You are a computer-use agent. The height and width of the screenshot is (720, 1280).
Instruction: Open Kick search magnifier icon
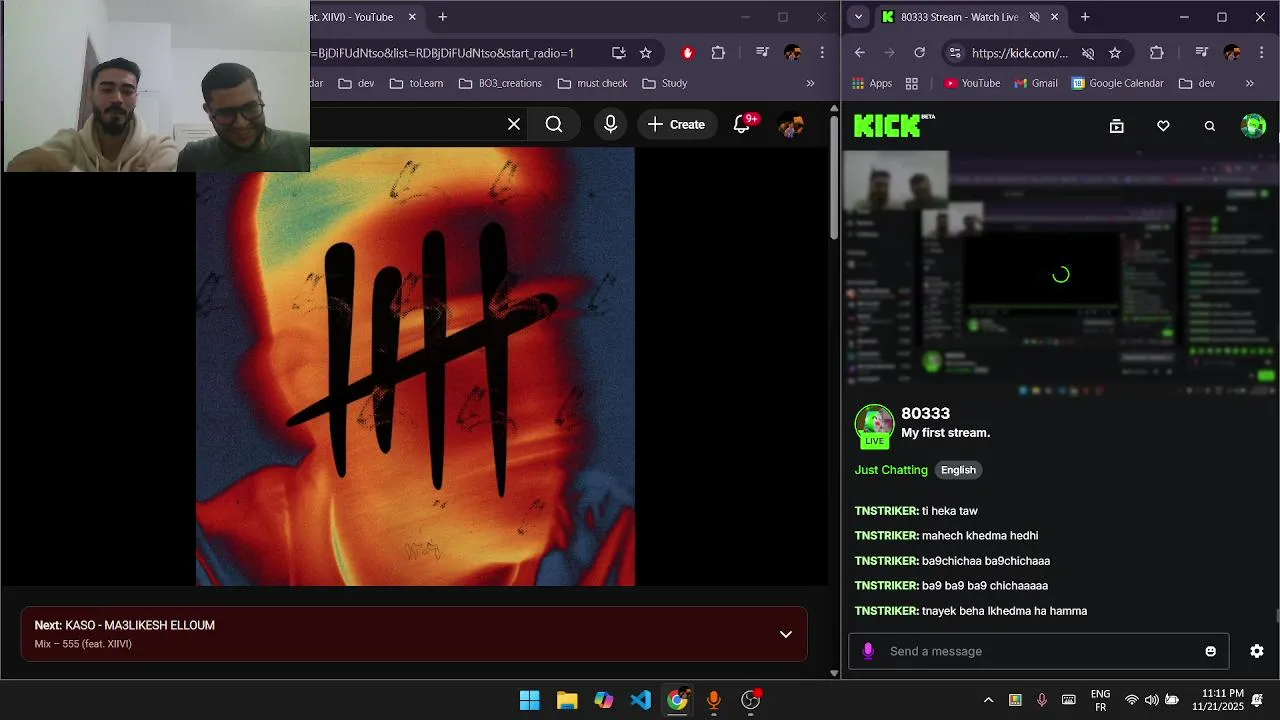coord(1210,126)
